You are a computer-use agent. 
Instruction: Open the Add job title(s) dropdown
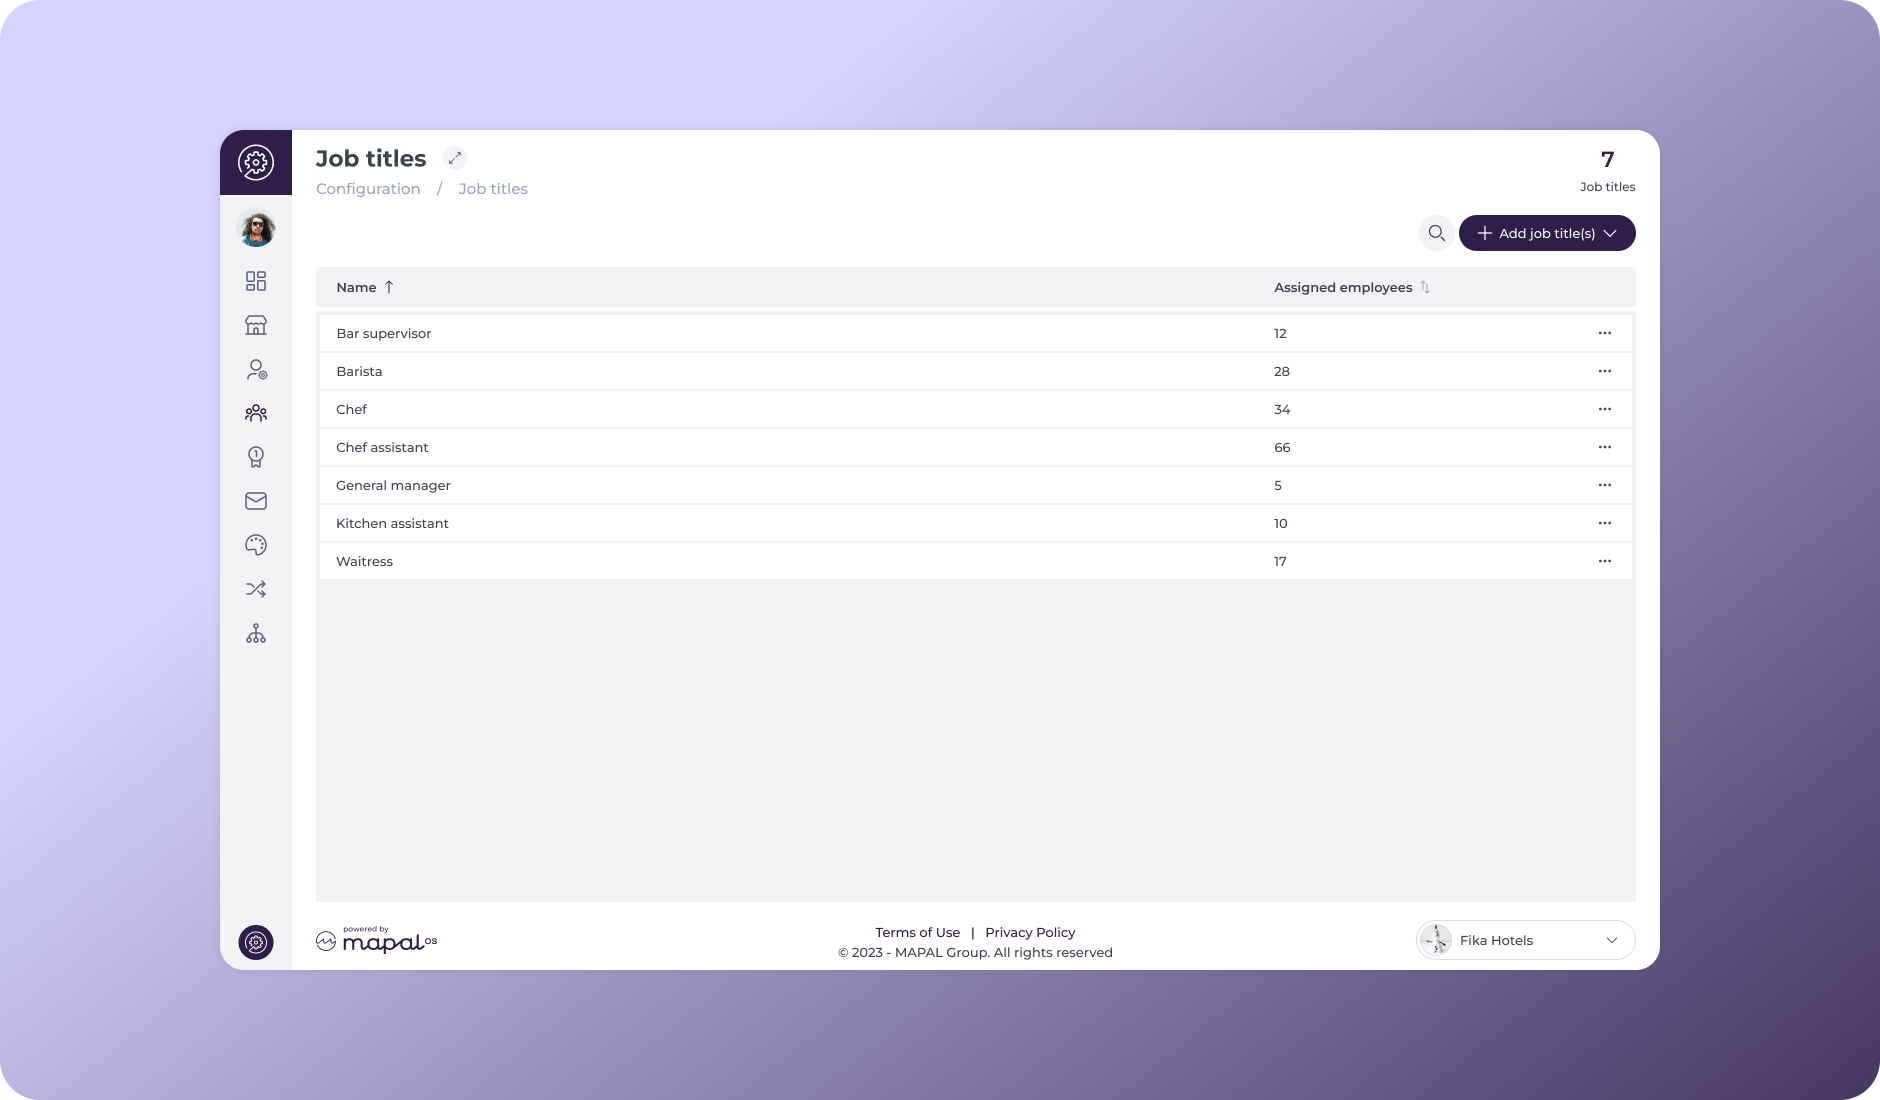coord(1546,233)
